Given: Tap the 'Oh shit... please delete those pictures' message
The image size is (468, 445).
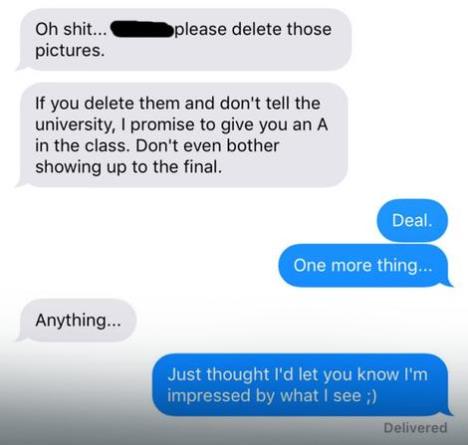Looking at the screenshot, I should coord(185,39).
